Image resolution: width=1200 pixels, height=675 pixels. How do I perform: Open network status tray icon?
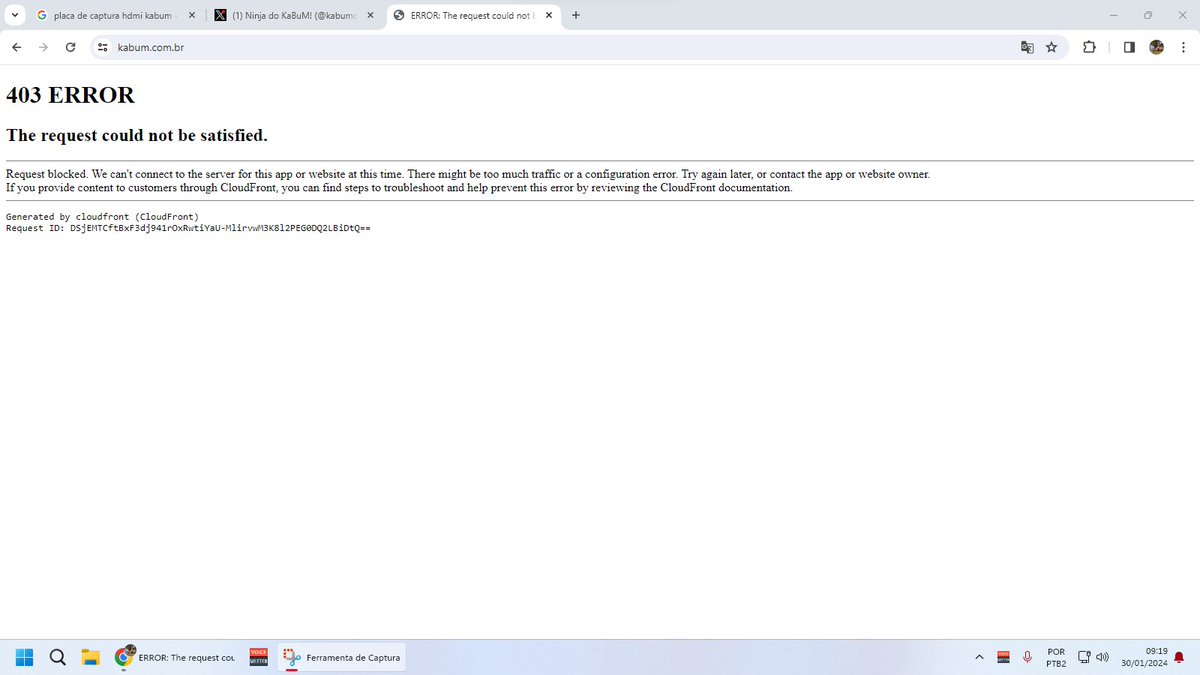pos(1084,657)
